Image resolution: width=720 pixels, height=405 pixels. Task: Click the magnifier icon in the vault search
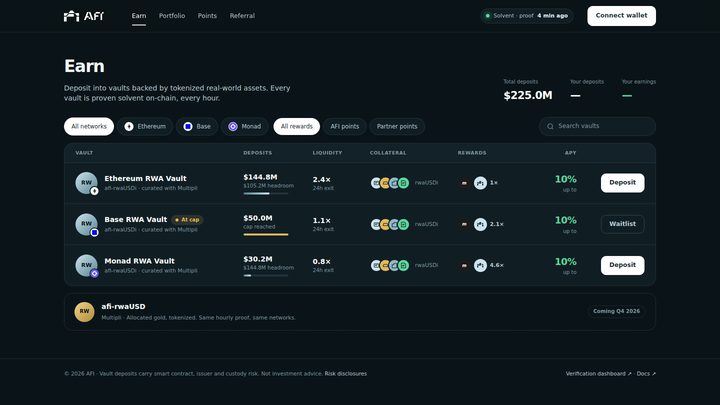tap(550, 126)
